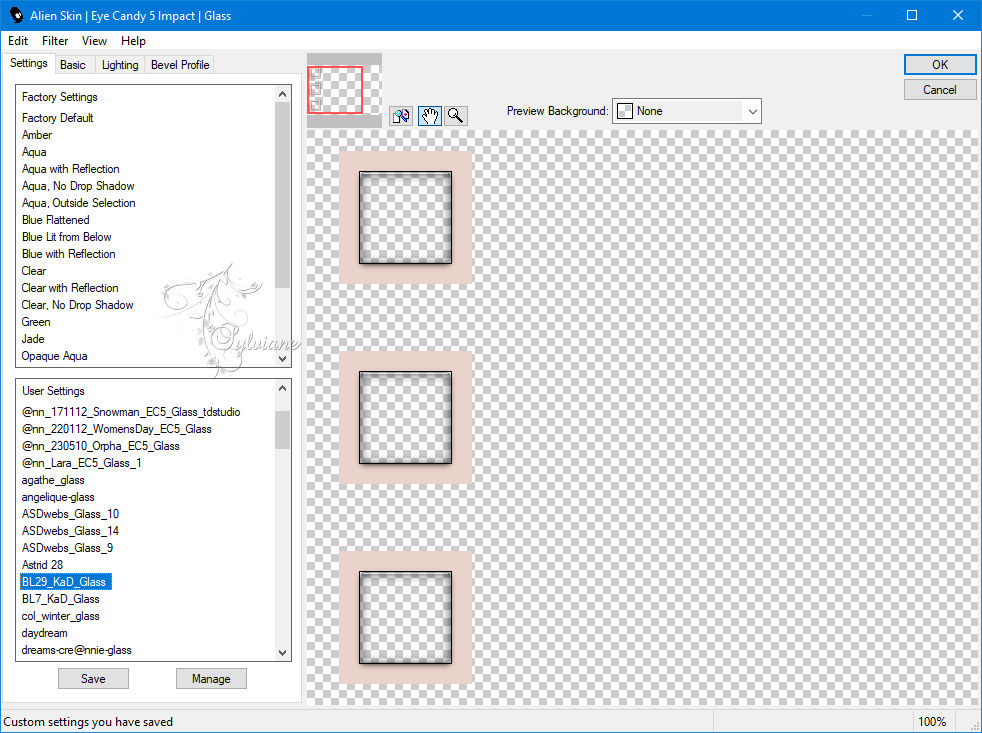The height and width of the screenshot is (733, 982).
Task: Select the Amber preset
Action: [x=37, y=135]
